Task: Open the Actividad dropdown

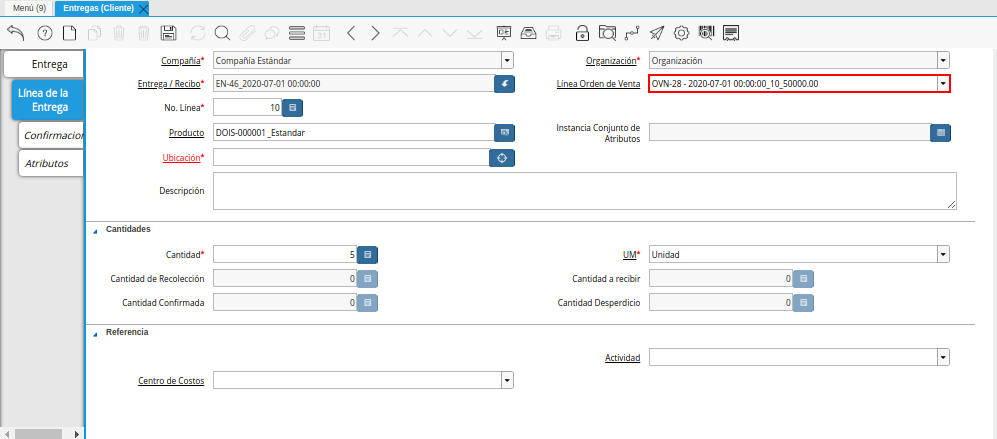Action: click(944, 358)
